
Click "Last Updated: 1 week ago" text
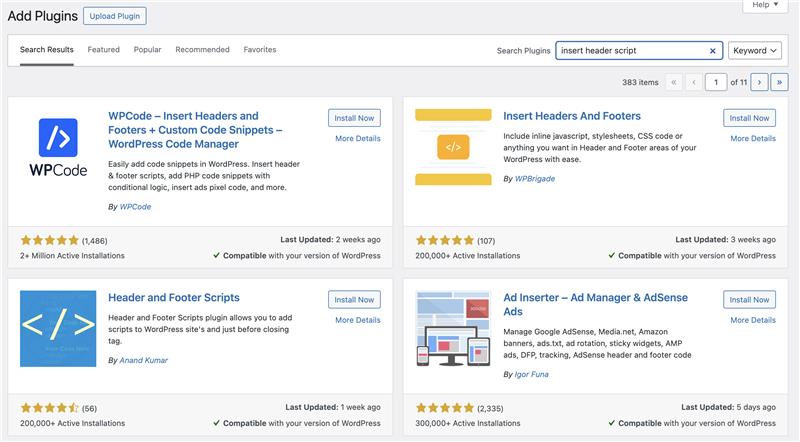[333, 407]
